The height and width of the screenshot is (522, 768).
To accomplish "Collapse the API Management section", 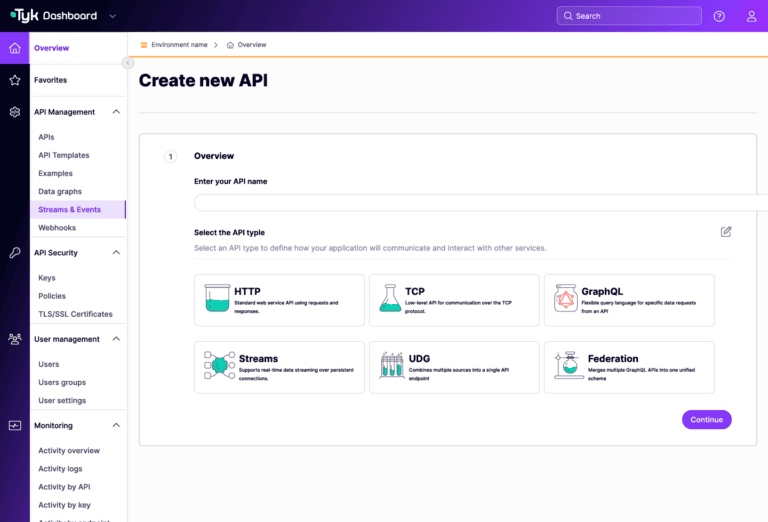I will click(116, 112).
